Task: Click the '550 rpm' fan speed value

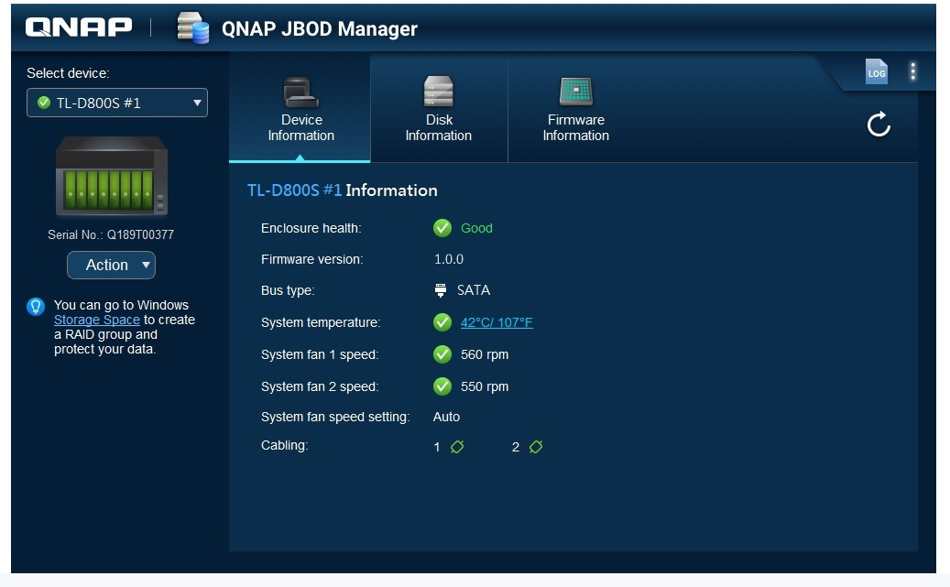Action: (484, 386)
